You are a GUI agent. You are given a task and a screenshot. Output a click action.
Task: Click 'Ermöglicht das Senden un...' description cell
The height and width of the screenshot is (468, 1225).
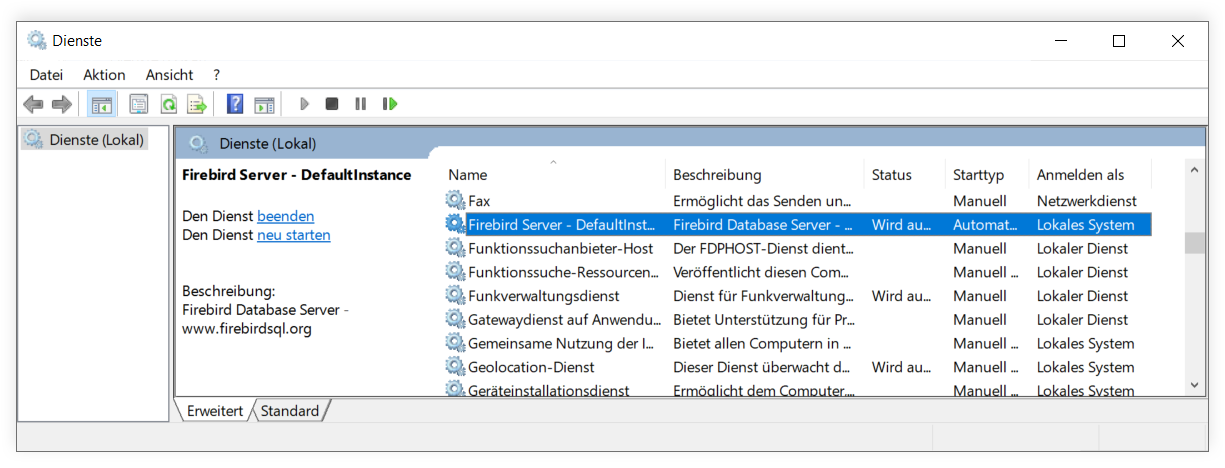(763, 201)
